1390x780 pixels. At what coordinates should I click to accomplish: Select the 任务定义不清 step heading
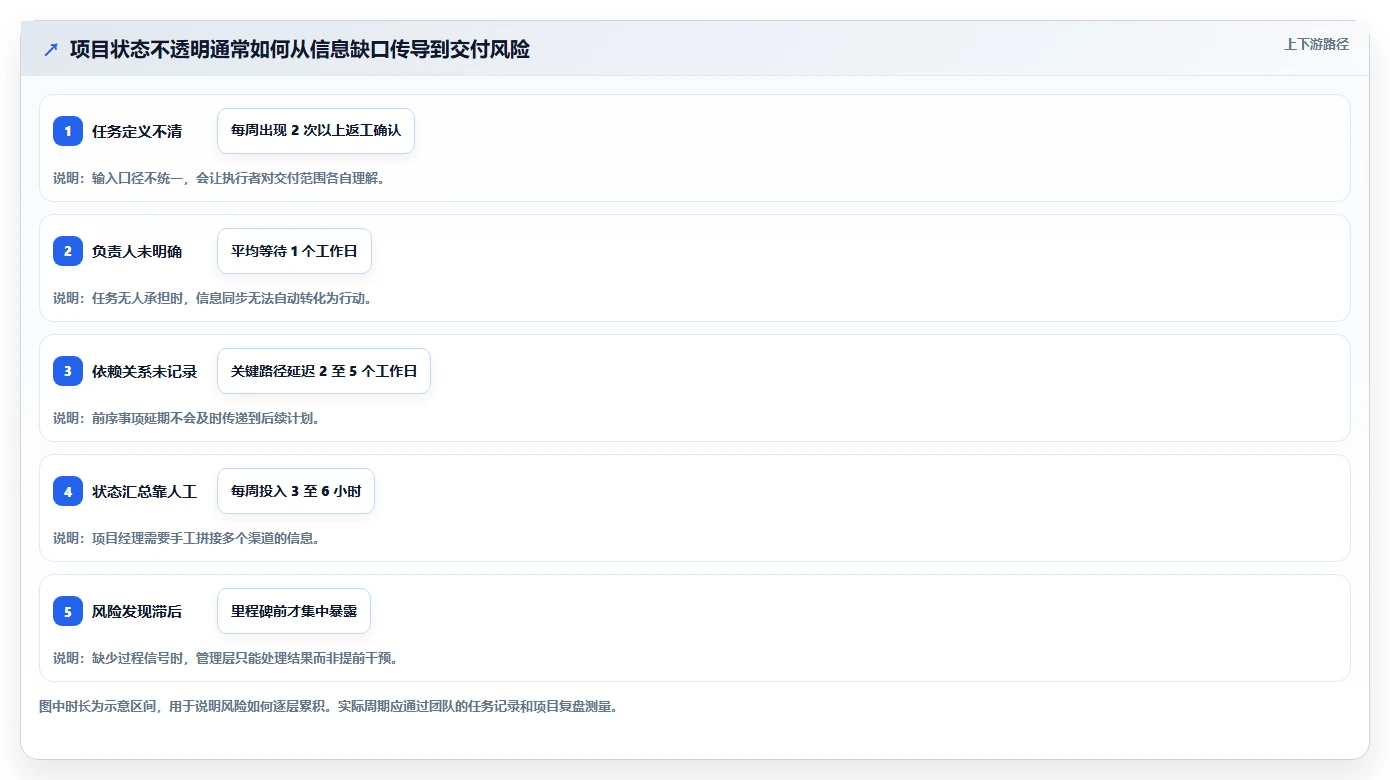point(137,131)
